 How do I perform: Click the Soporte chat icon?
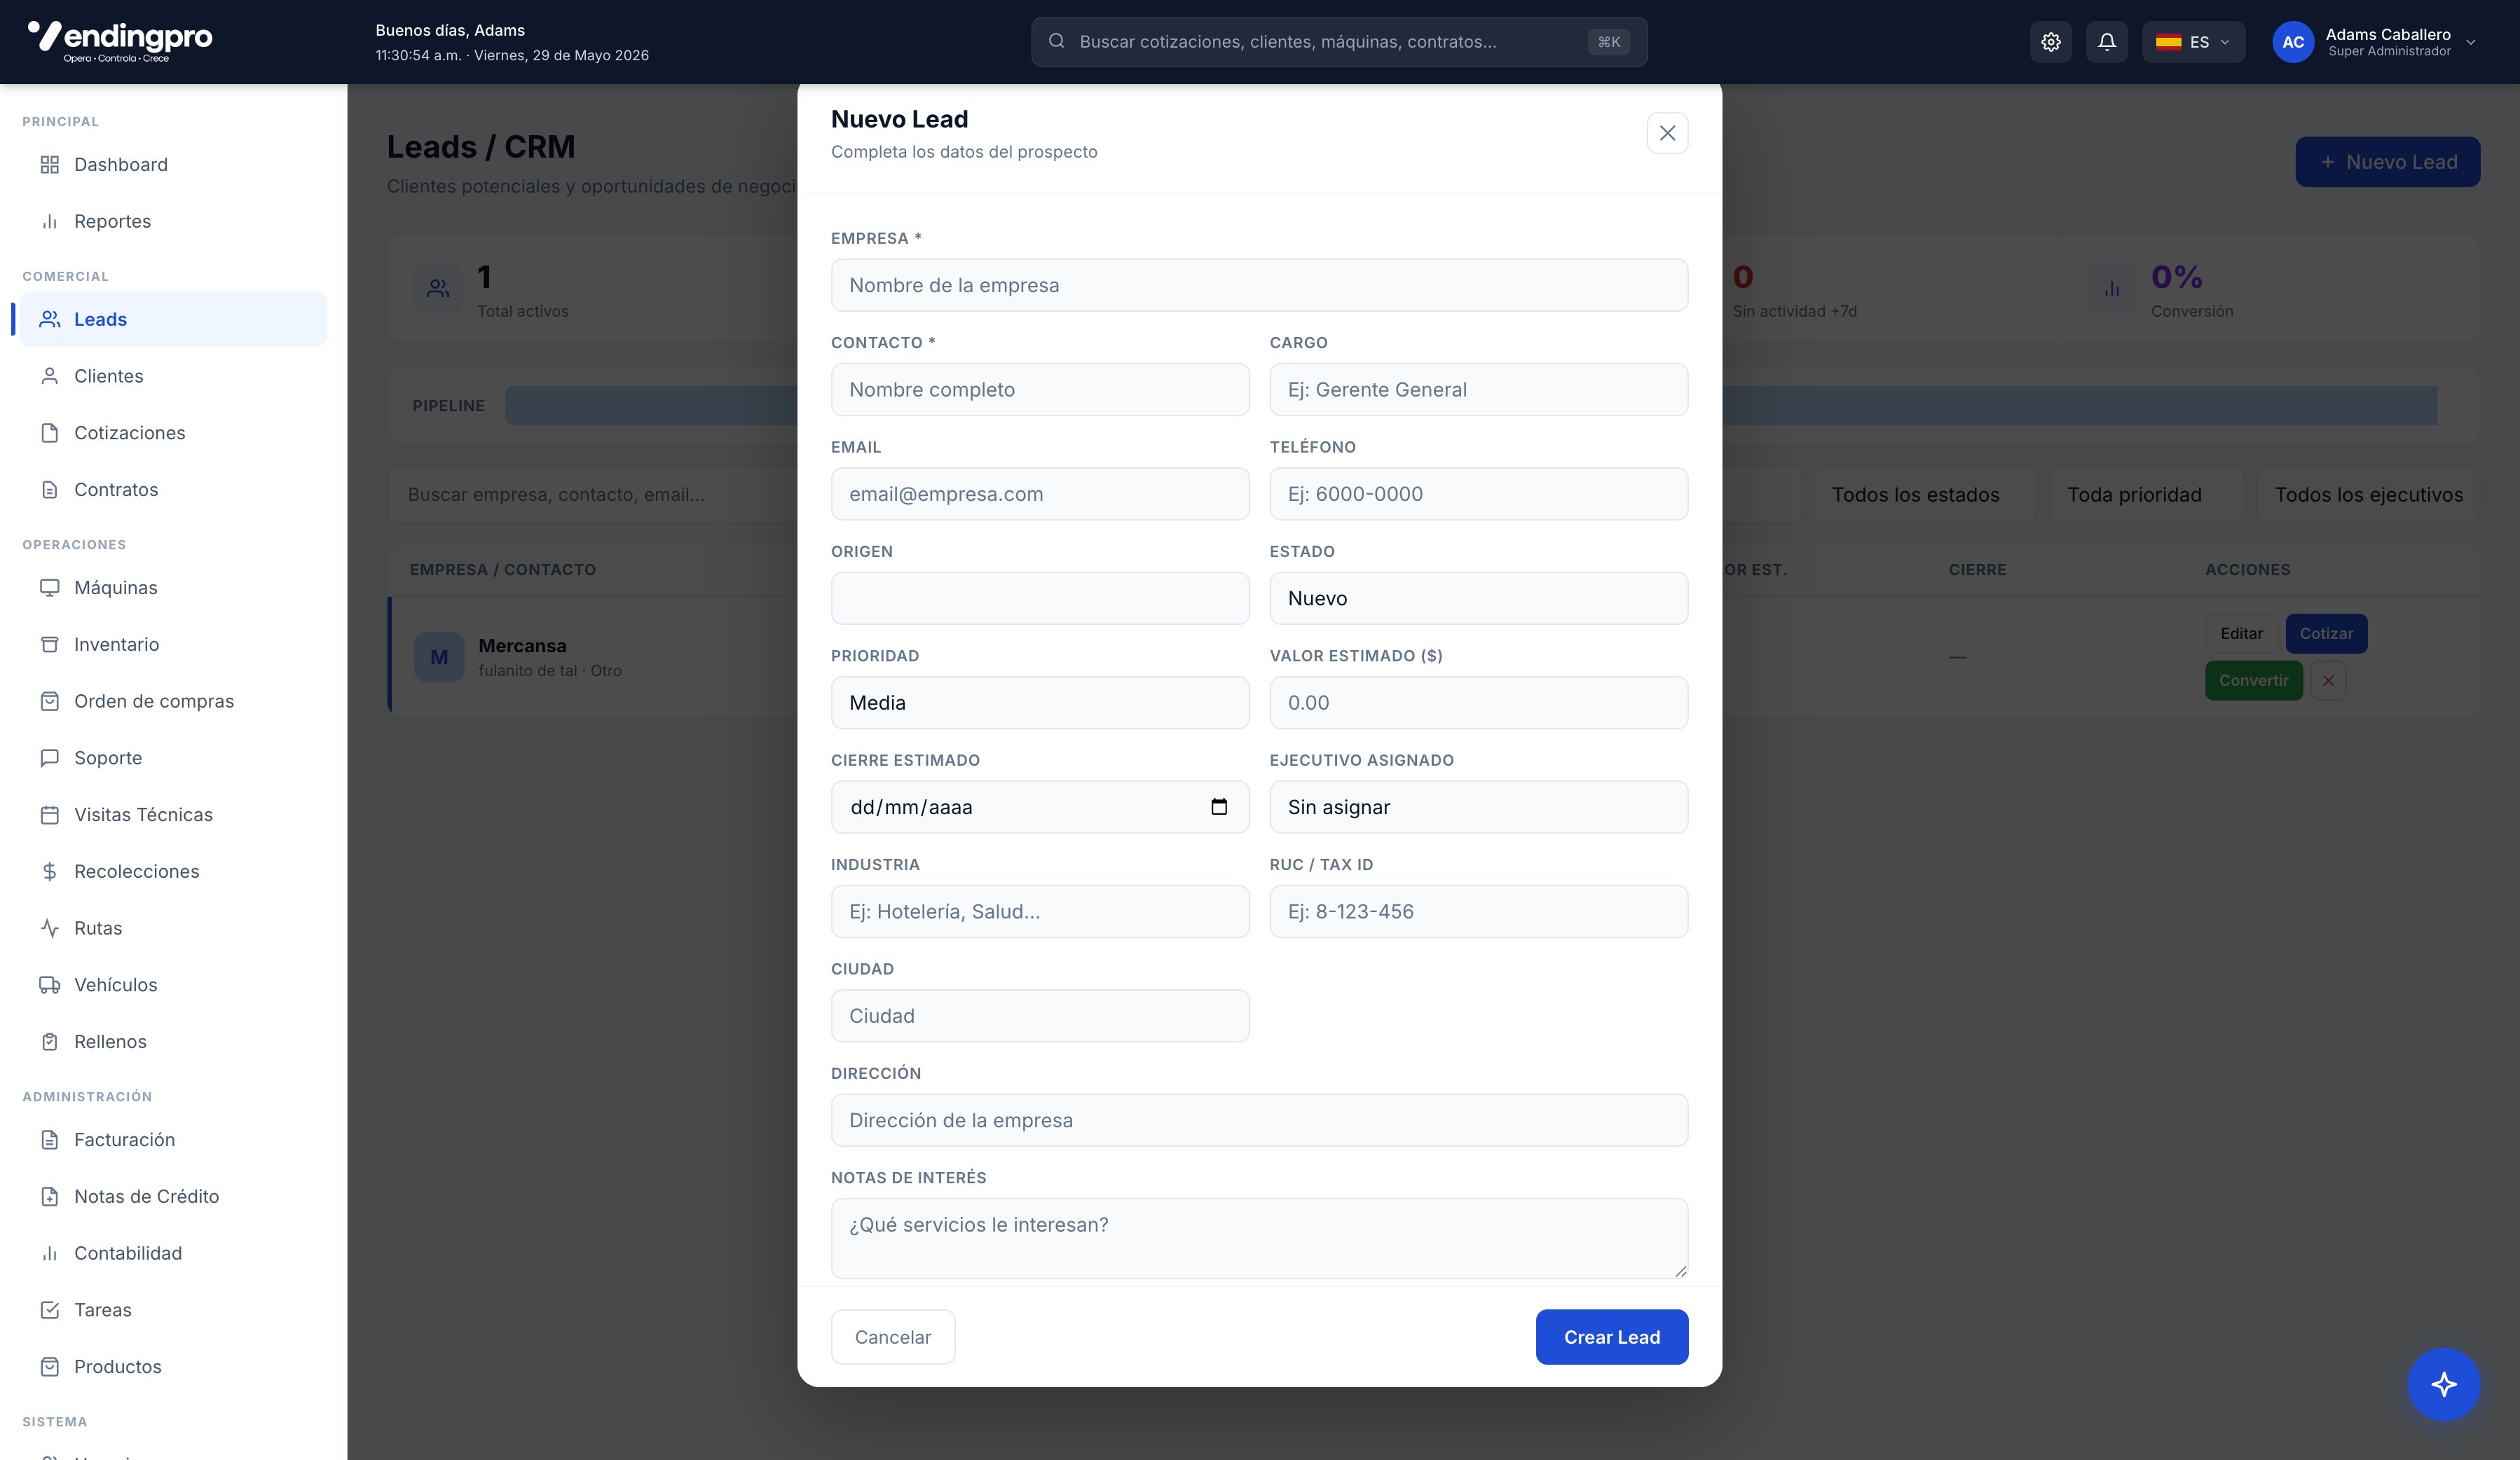click(49, 758)
